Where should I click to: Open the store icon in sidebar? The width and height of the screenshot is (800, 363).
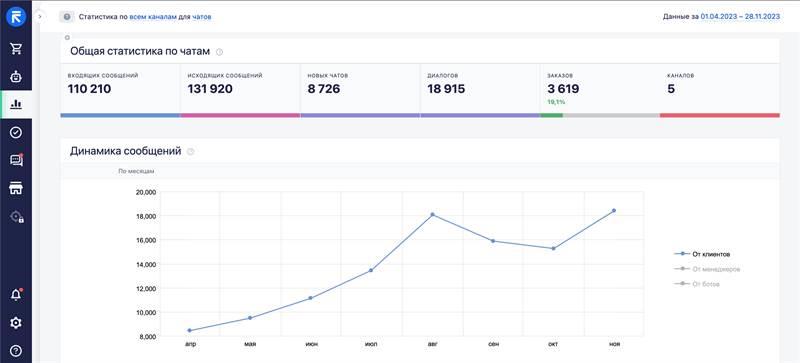tap(16, 188)
